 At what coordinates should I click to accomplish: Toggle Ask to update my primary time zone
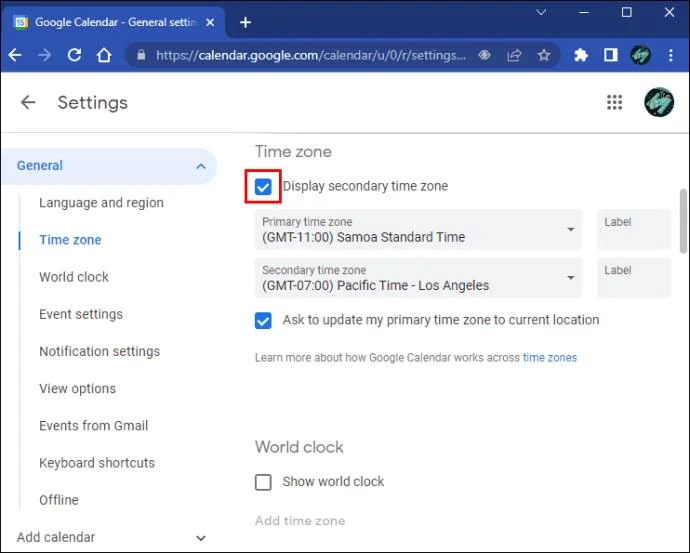[263, 320]
